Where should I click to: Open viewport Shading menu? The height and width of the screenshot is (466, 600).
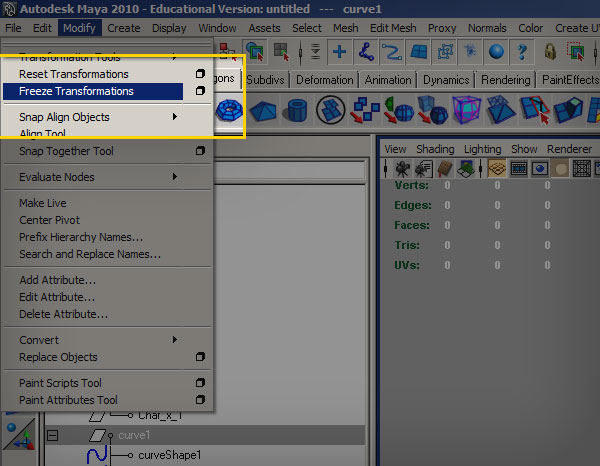point(435,149)
